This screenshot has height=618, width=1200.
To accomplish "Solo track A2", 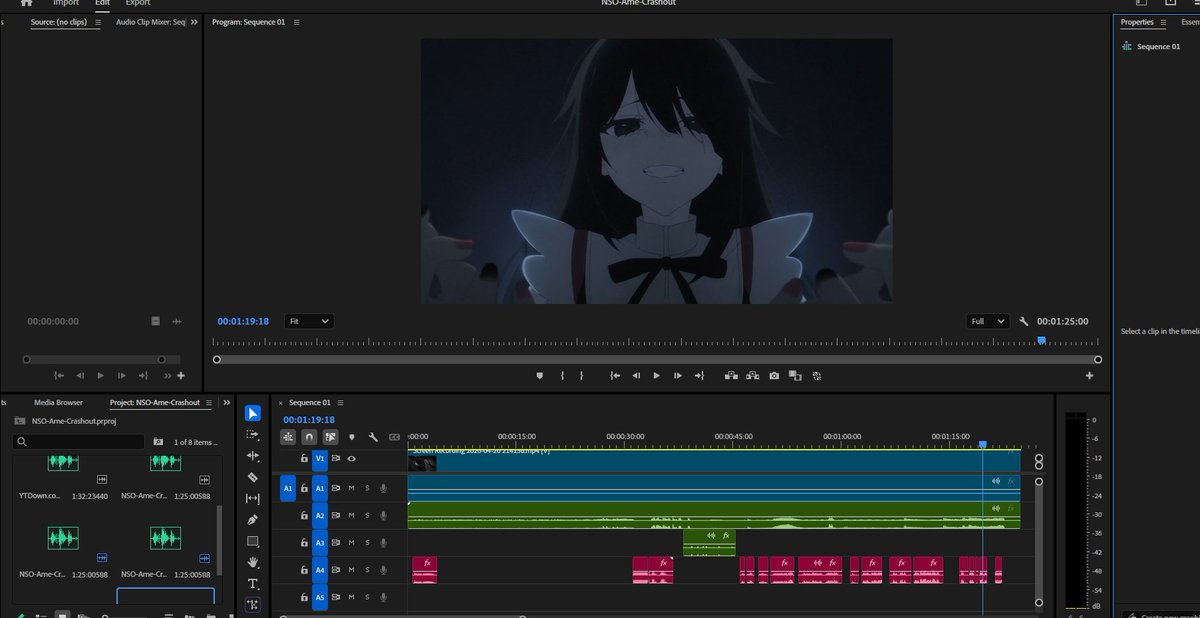I will click(367, 515).
